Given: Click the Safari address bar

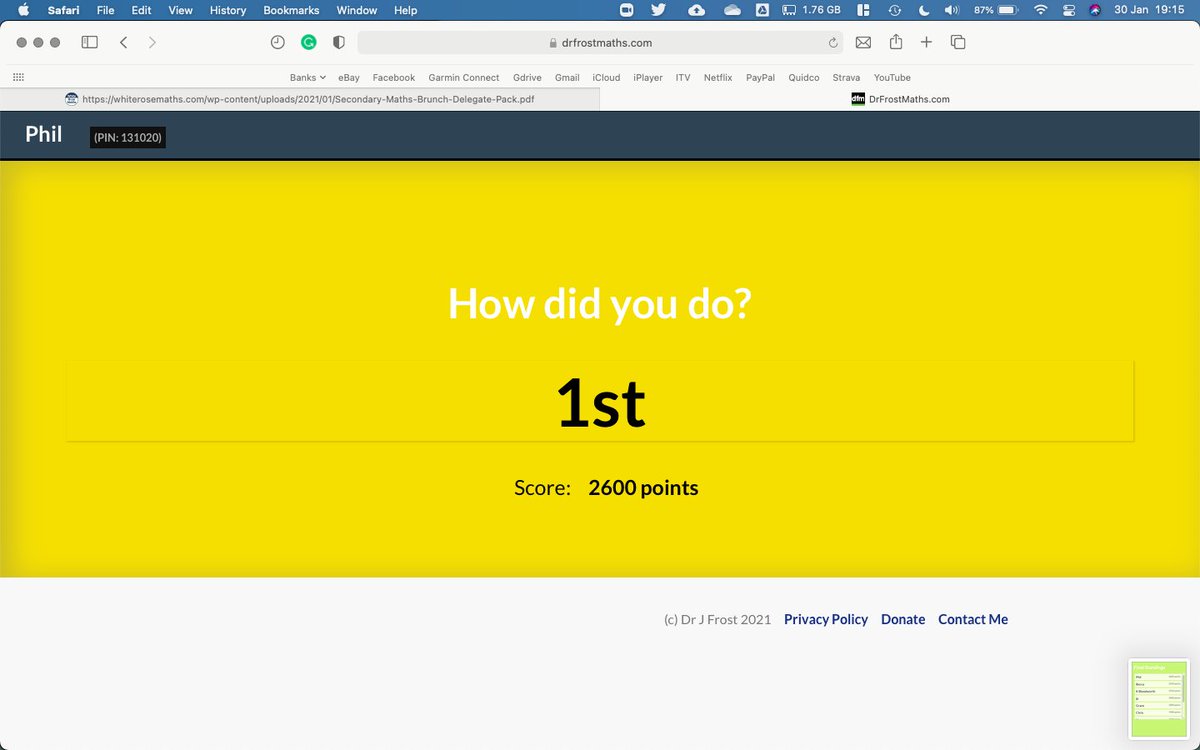Looking at the screenshot, I should pos(600,42).
